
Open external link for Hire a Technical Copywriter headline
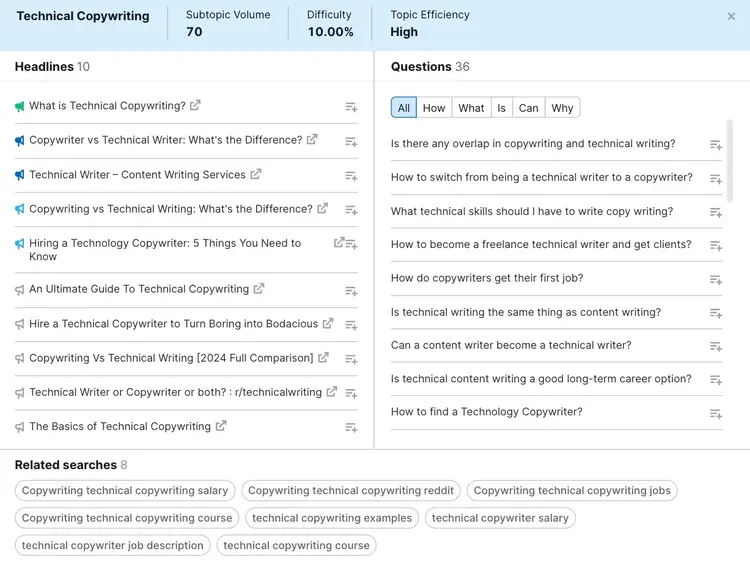(328, 323)
